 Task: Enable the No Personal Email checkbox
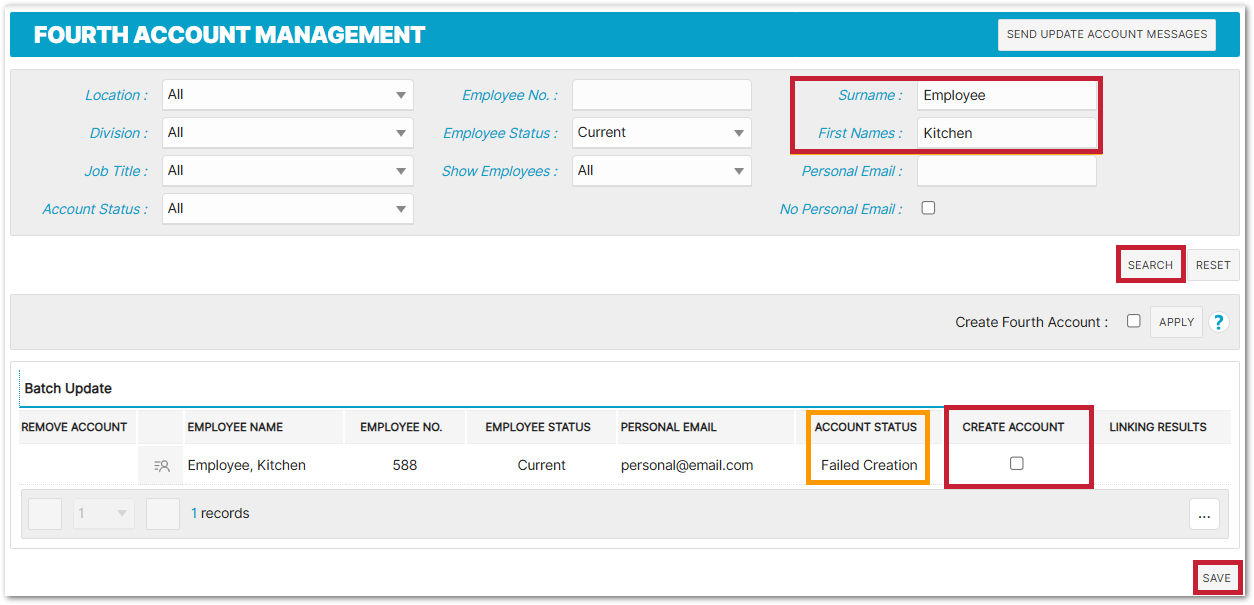[928, 208]
